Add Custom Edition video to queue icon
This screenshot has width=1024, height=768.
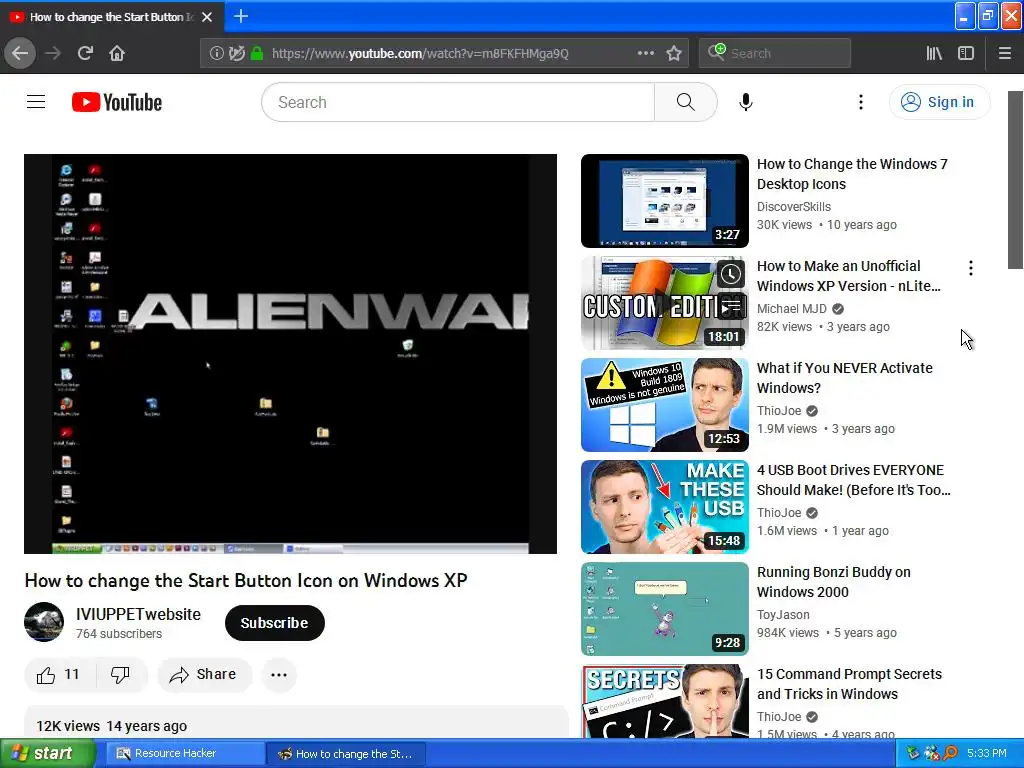(x=731, y=306)
